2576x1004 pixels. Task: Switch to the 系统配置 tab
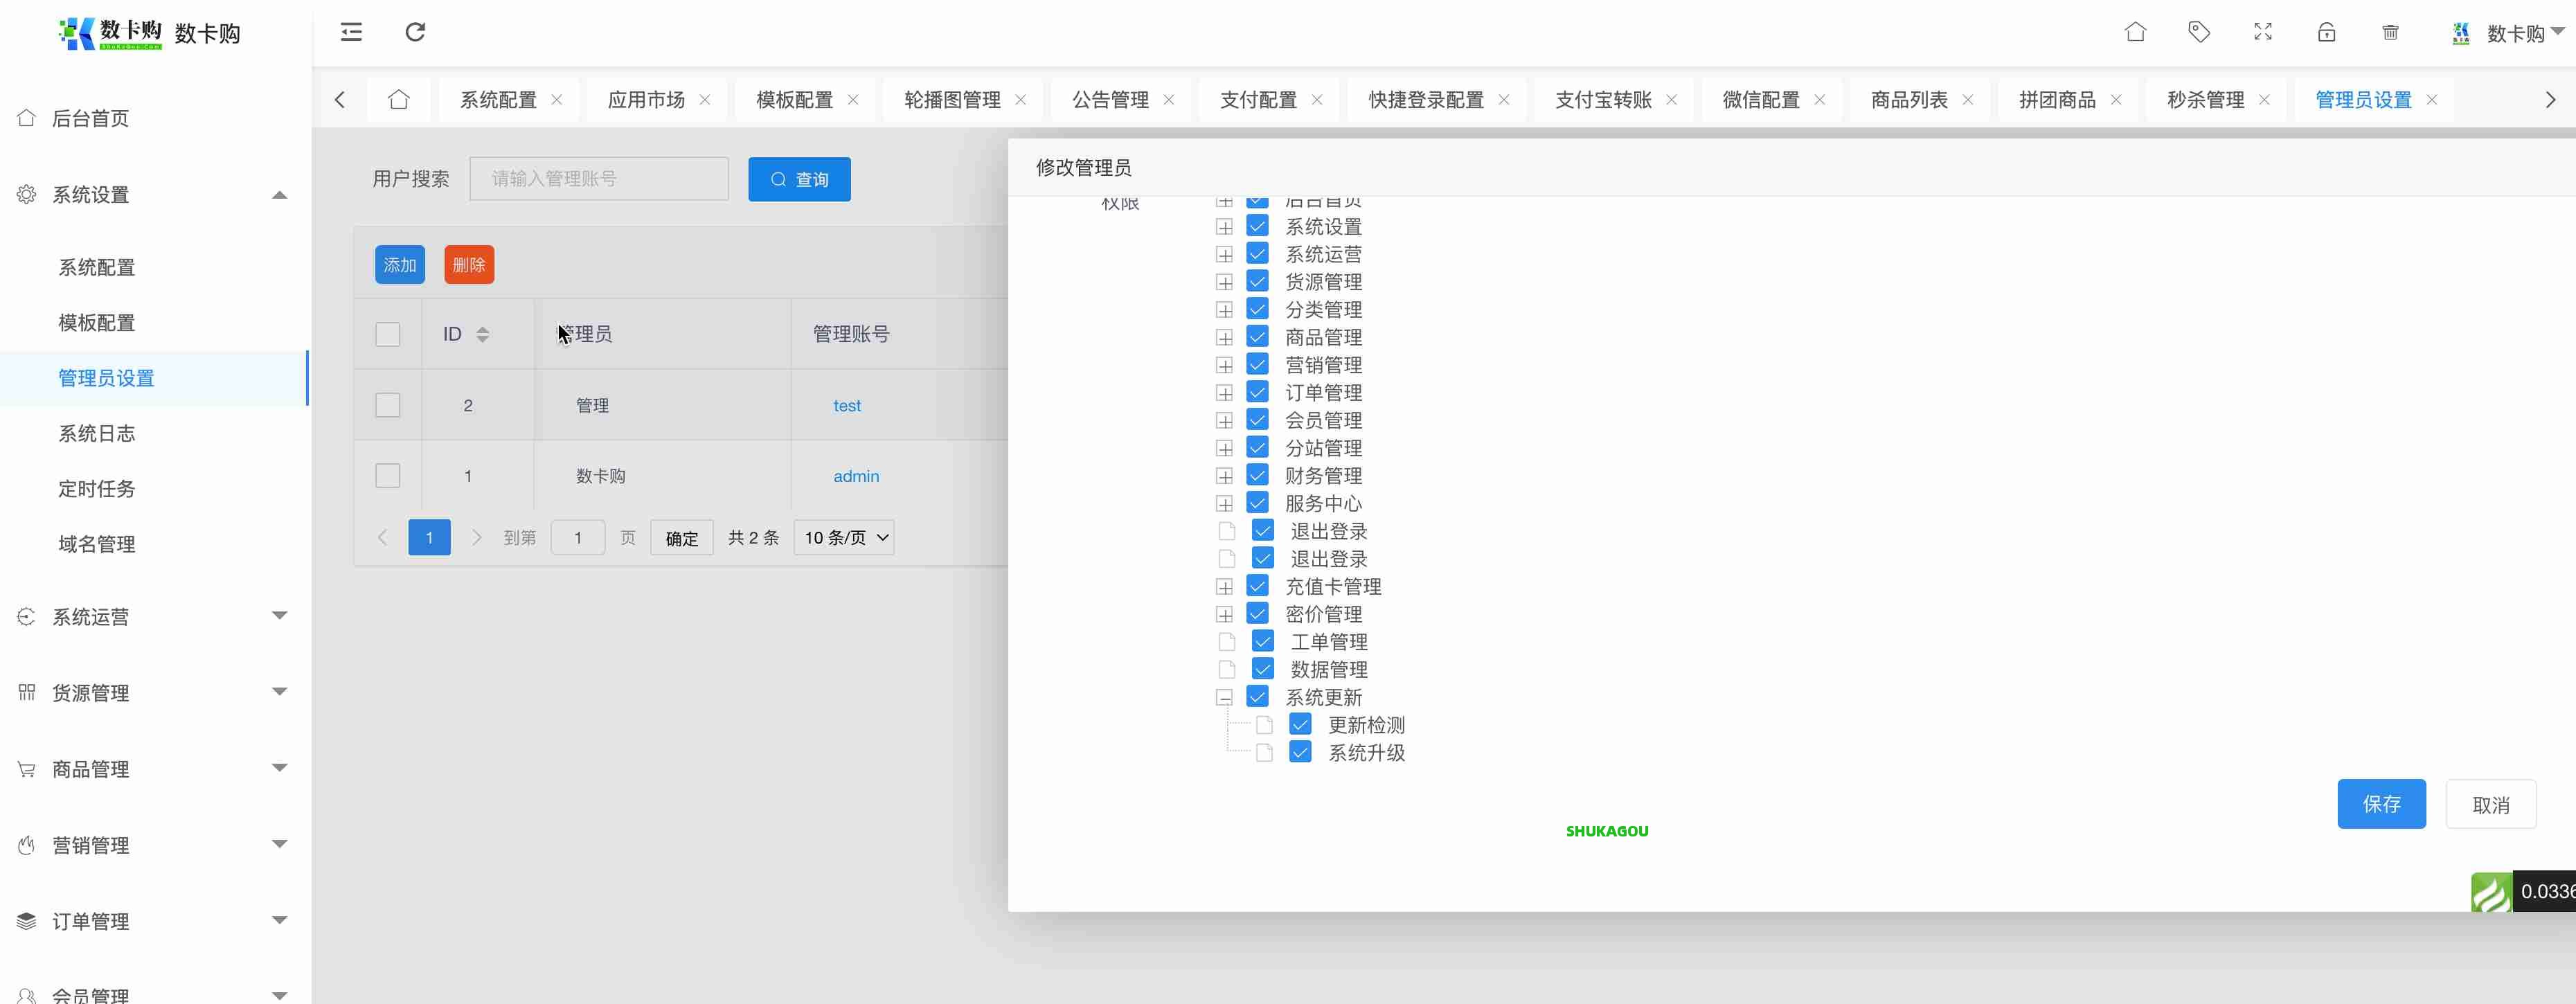[499, 99]
